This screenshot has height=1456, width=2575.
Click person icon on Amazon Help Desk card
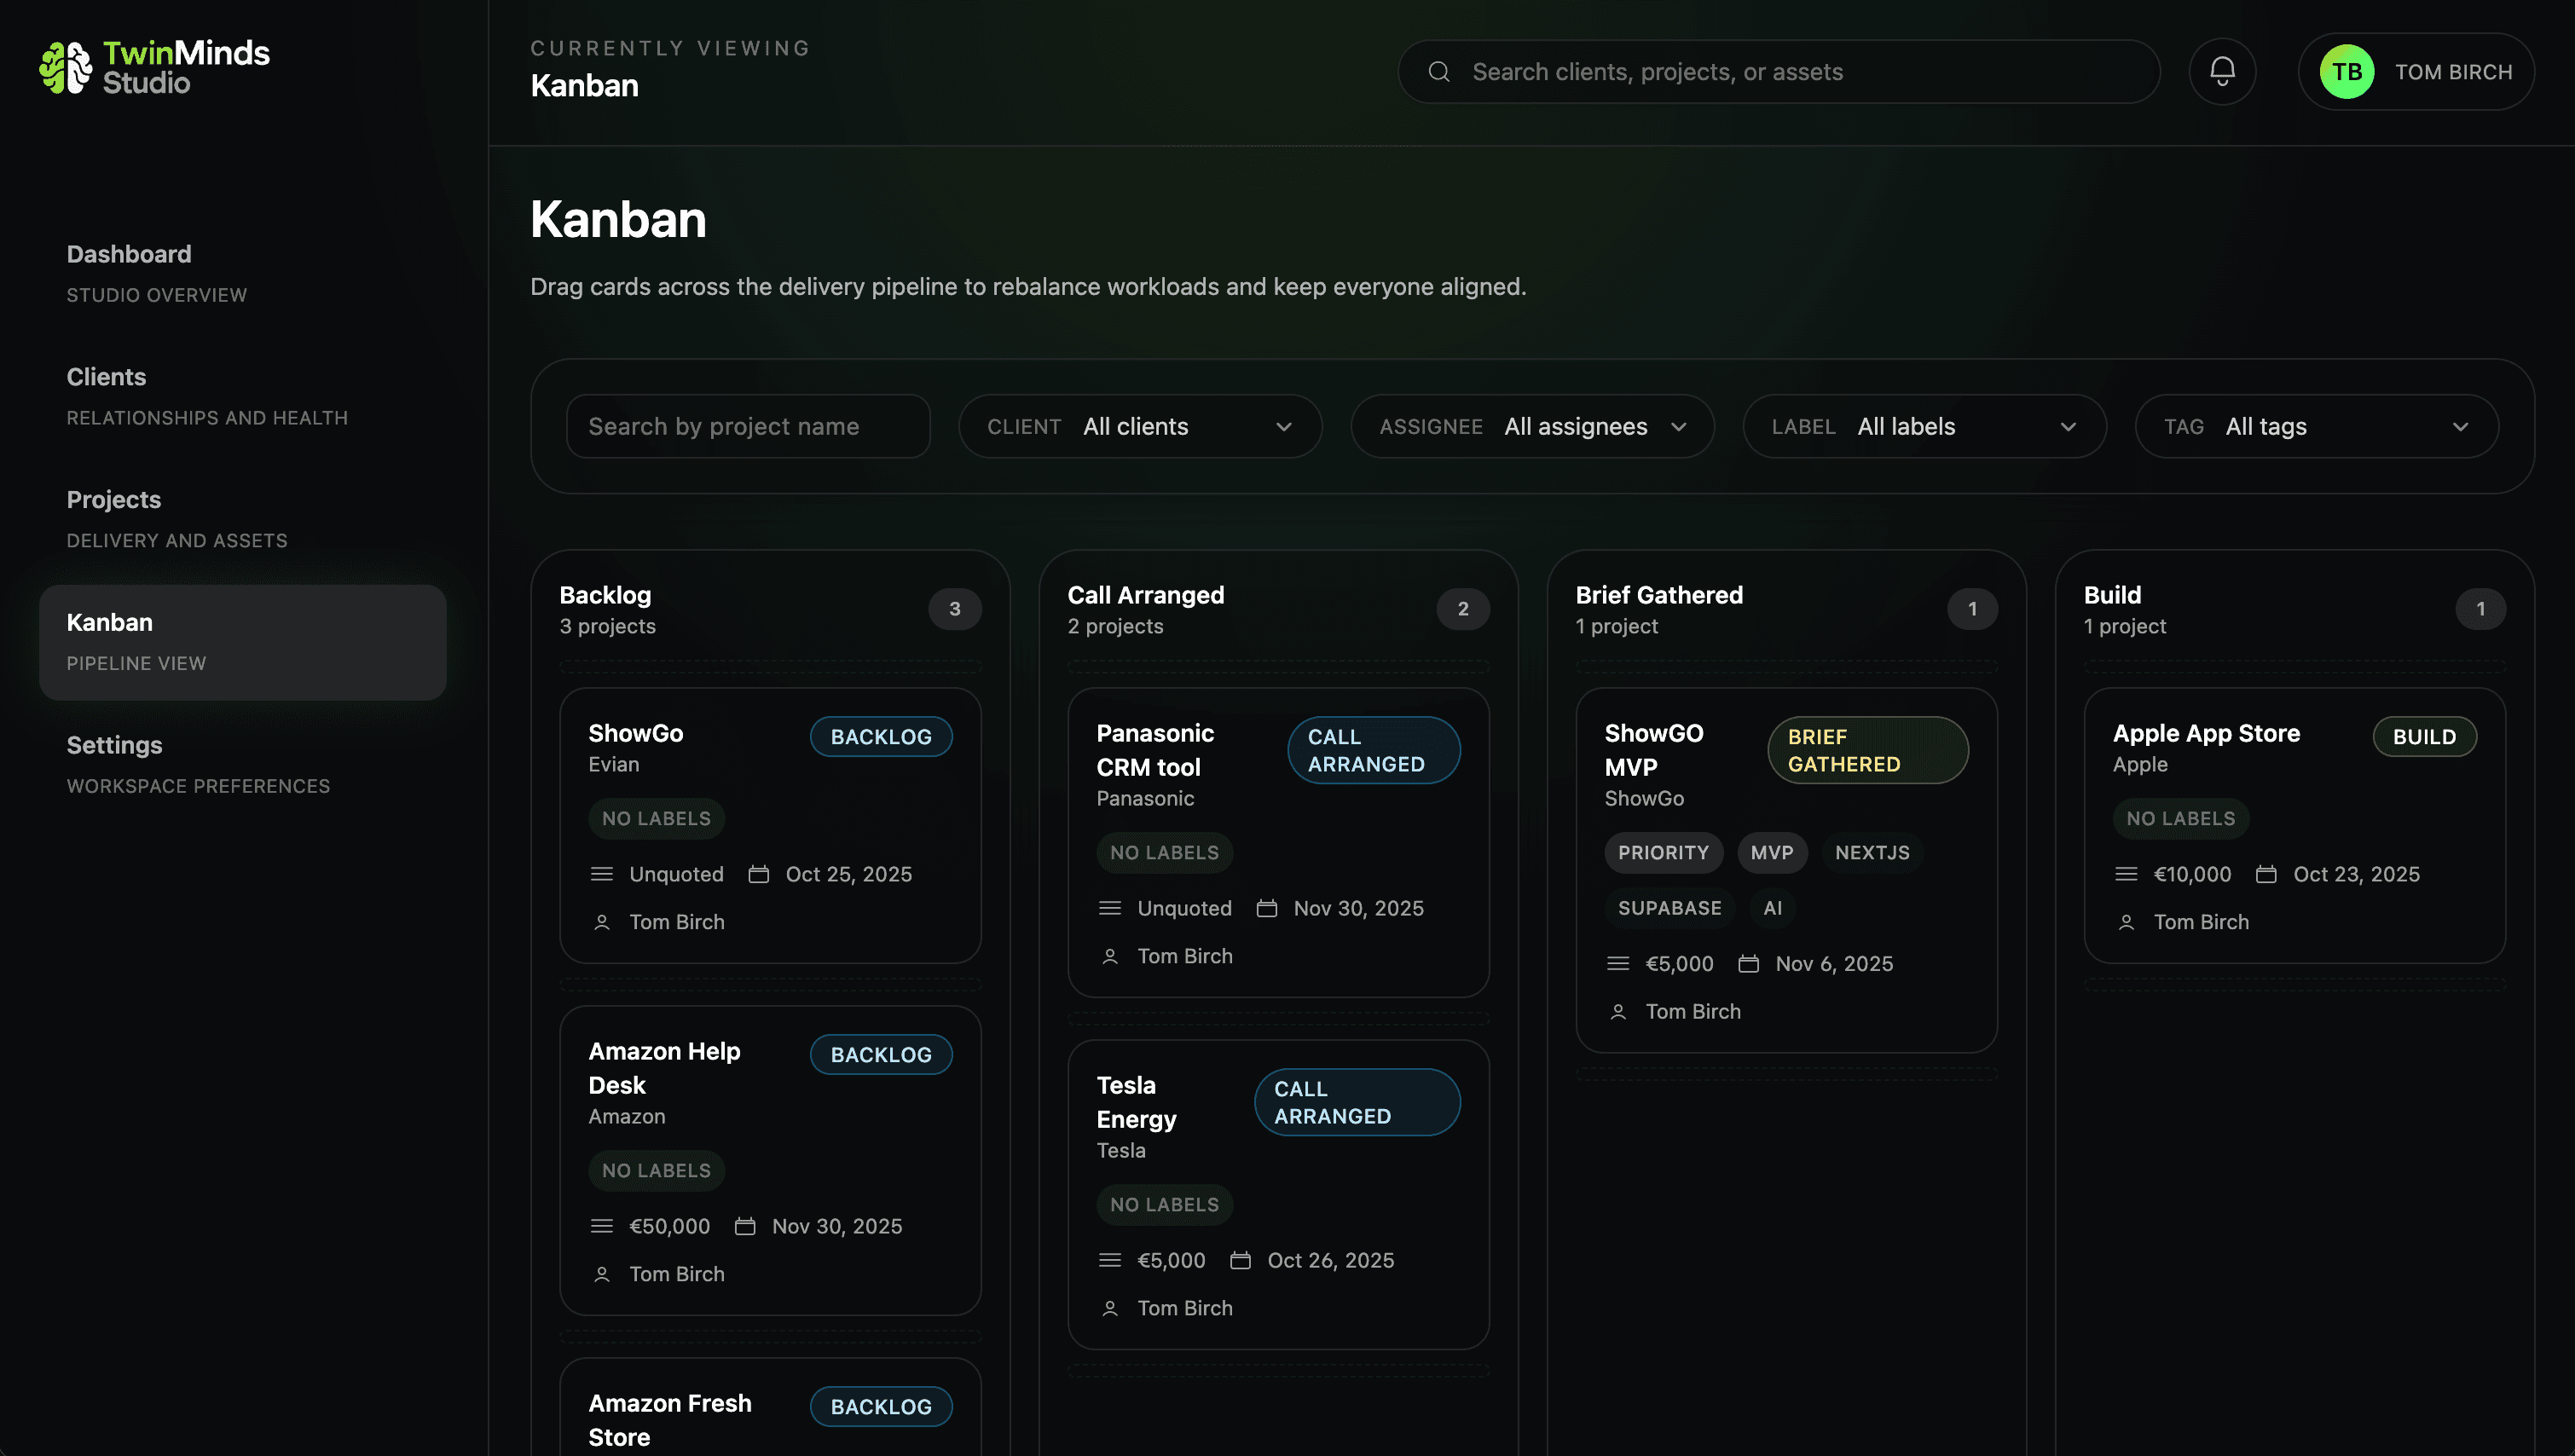(601, 1274)
